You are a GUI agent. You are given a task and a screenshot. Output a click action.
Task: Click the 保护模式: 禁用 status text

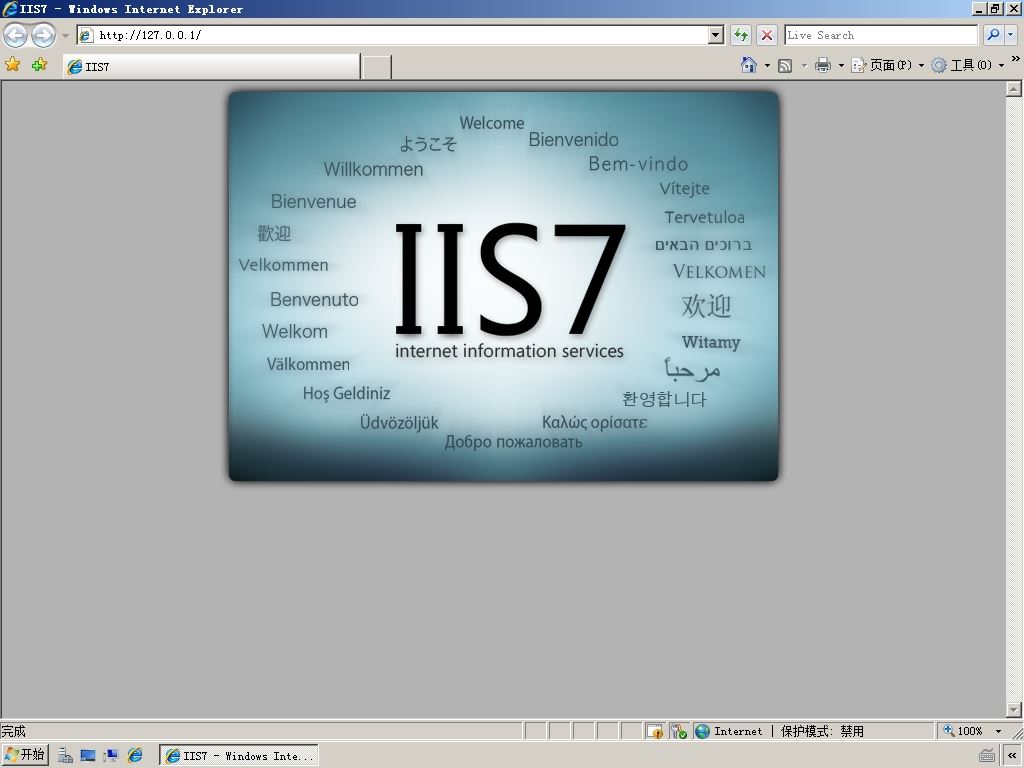(822, 731)
